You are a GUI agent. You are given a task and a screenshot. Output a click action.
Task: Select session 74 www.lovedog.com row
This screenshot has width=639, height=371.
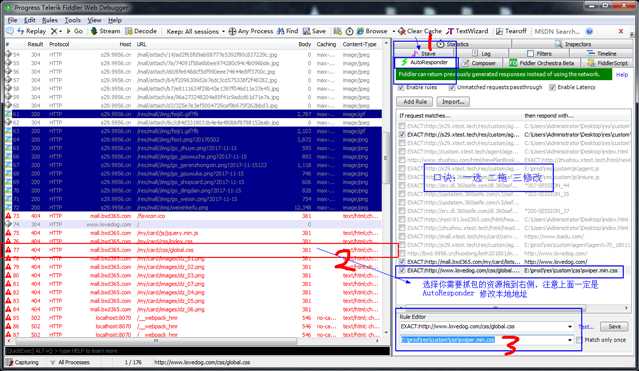tap(193, 225)
